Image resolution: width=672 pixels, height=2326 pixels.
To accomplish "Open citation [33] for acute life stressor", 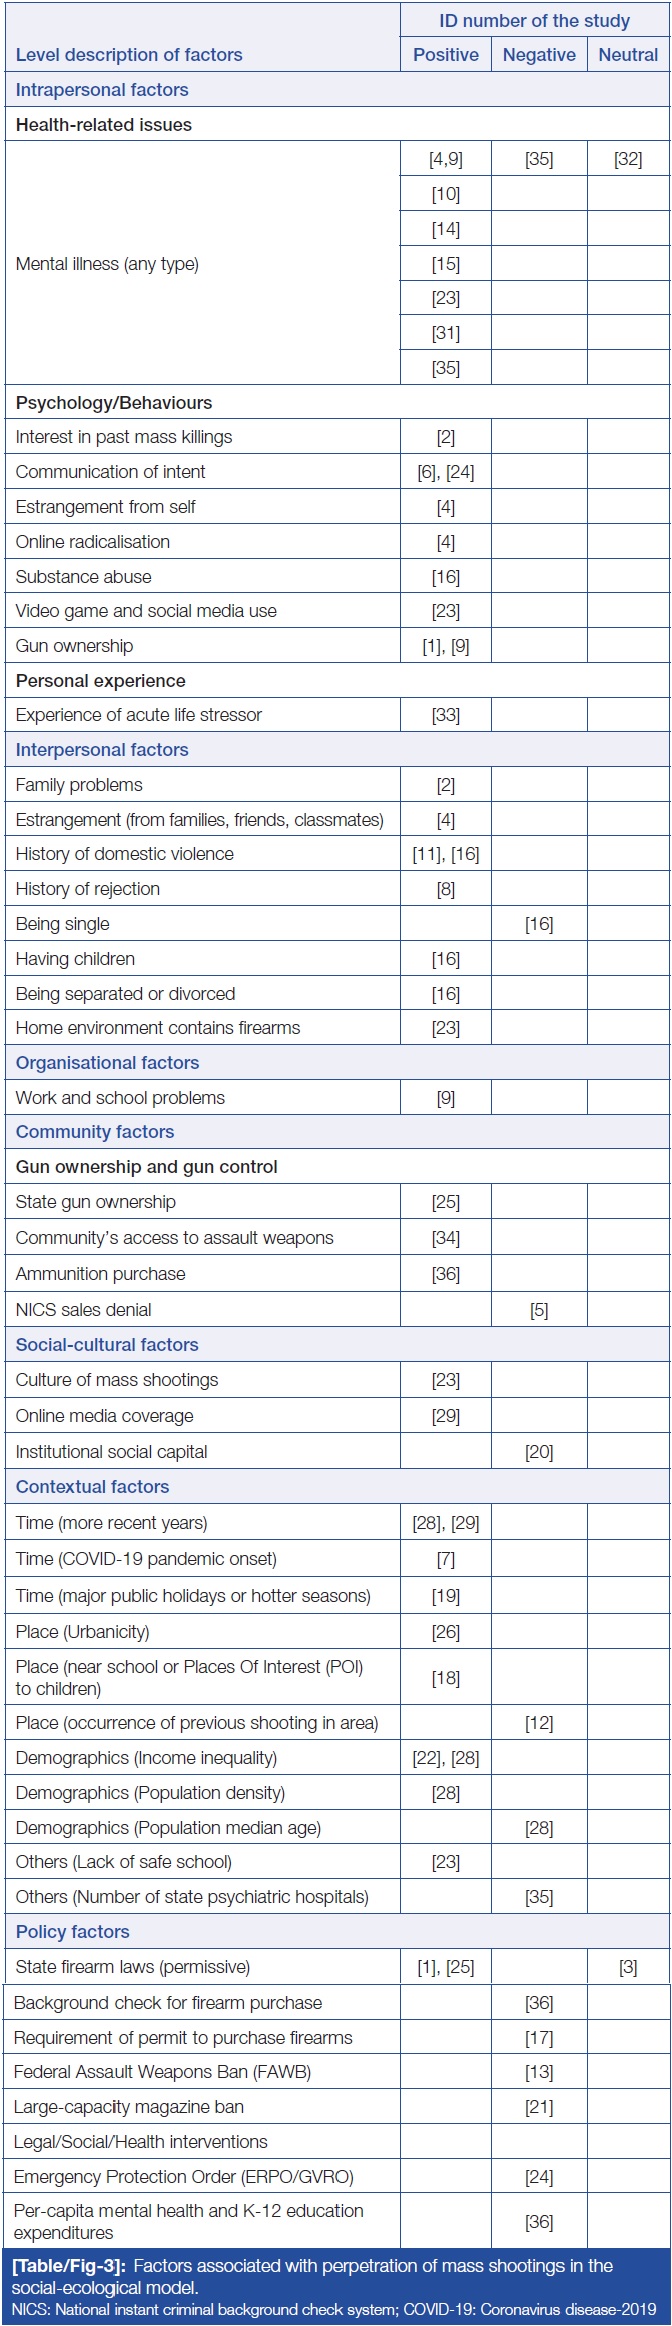I will click(446, 715).
